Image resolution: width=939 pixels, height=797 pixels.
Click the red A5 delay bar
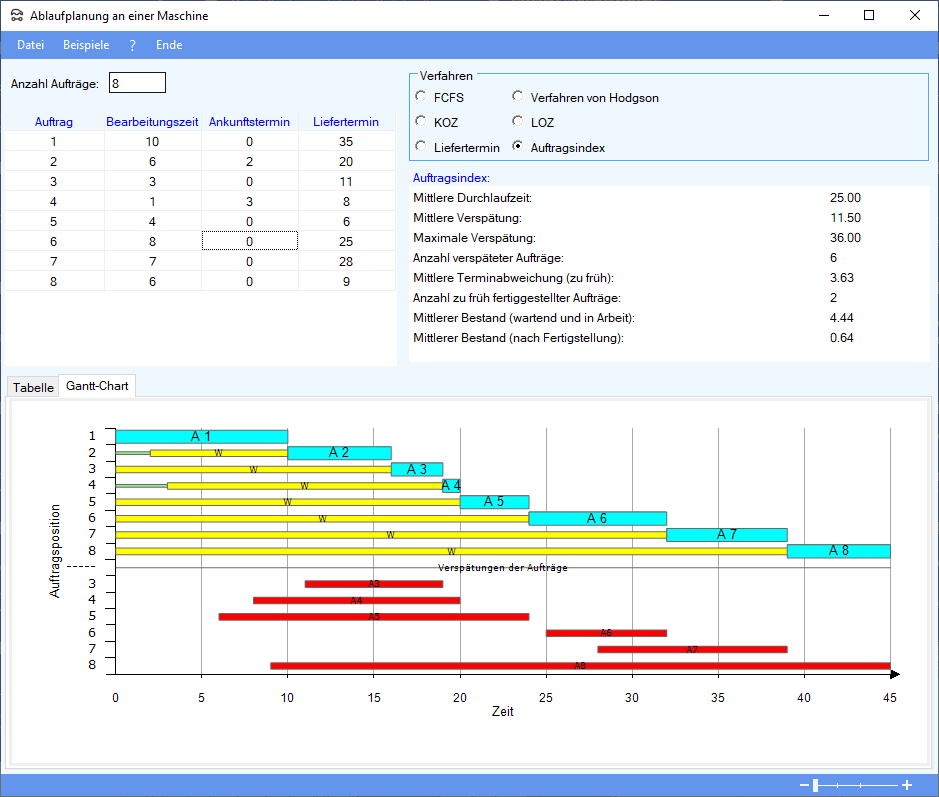[x=373, y=616]
